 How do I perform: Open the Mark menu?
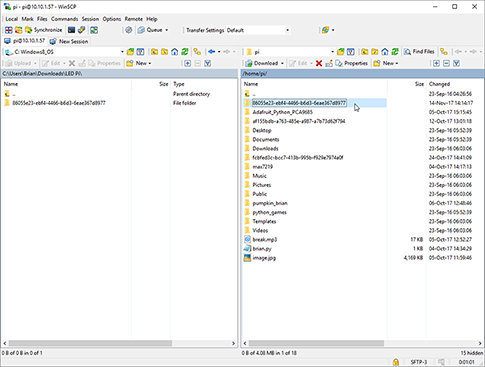pyautogui.click(x=27, y=19)
